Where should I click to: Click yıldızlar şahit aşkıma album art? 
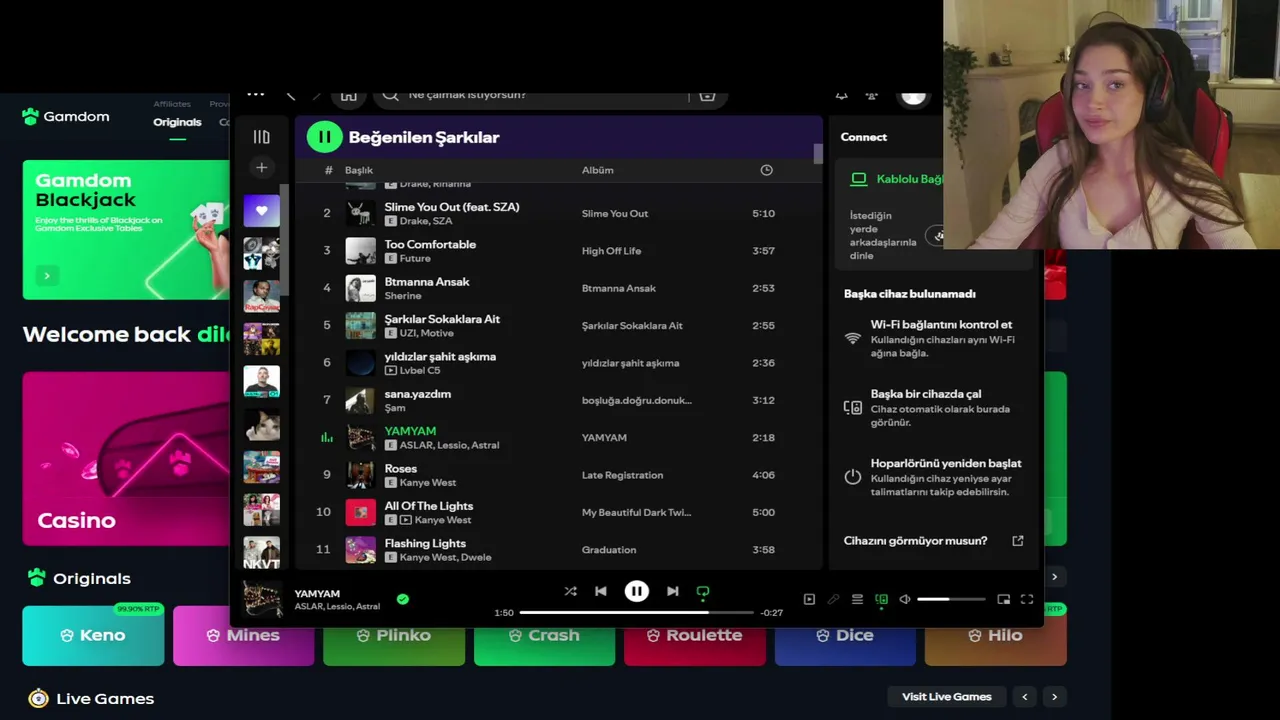click(360, 363)
